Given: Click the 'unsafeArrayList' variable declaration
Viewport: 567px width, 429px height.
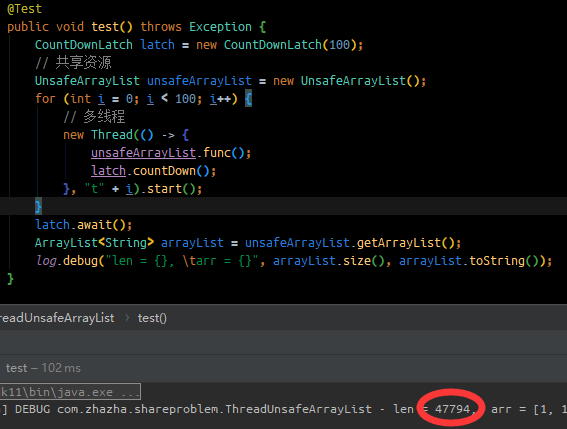Looking at the screenshot, I should point(199,81).
